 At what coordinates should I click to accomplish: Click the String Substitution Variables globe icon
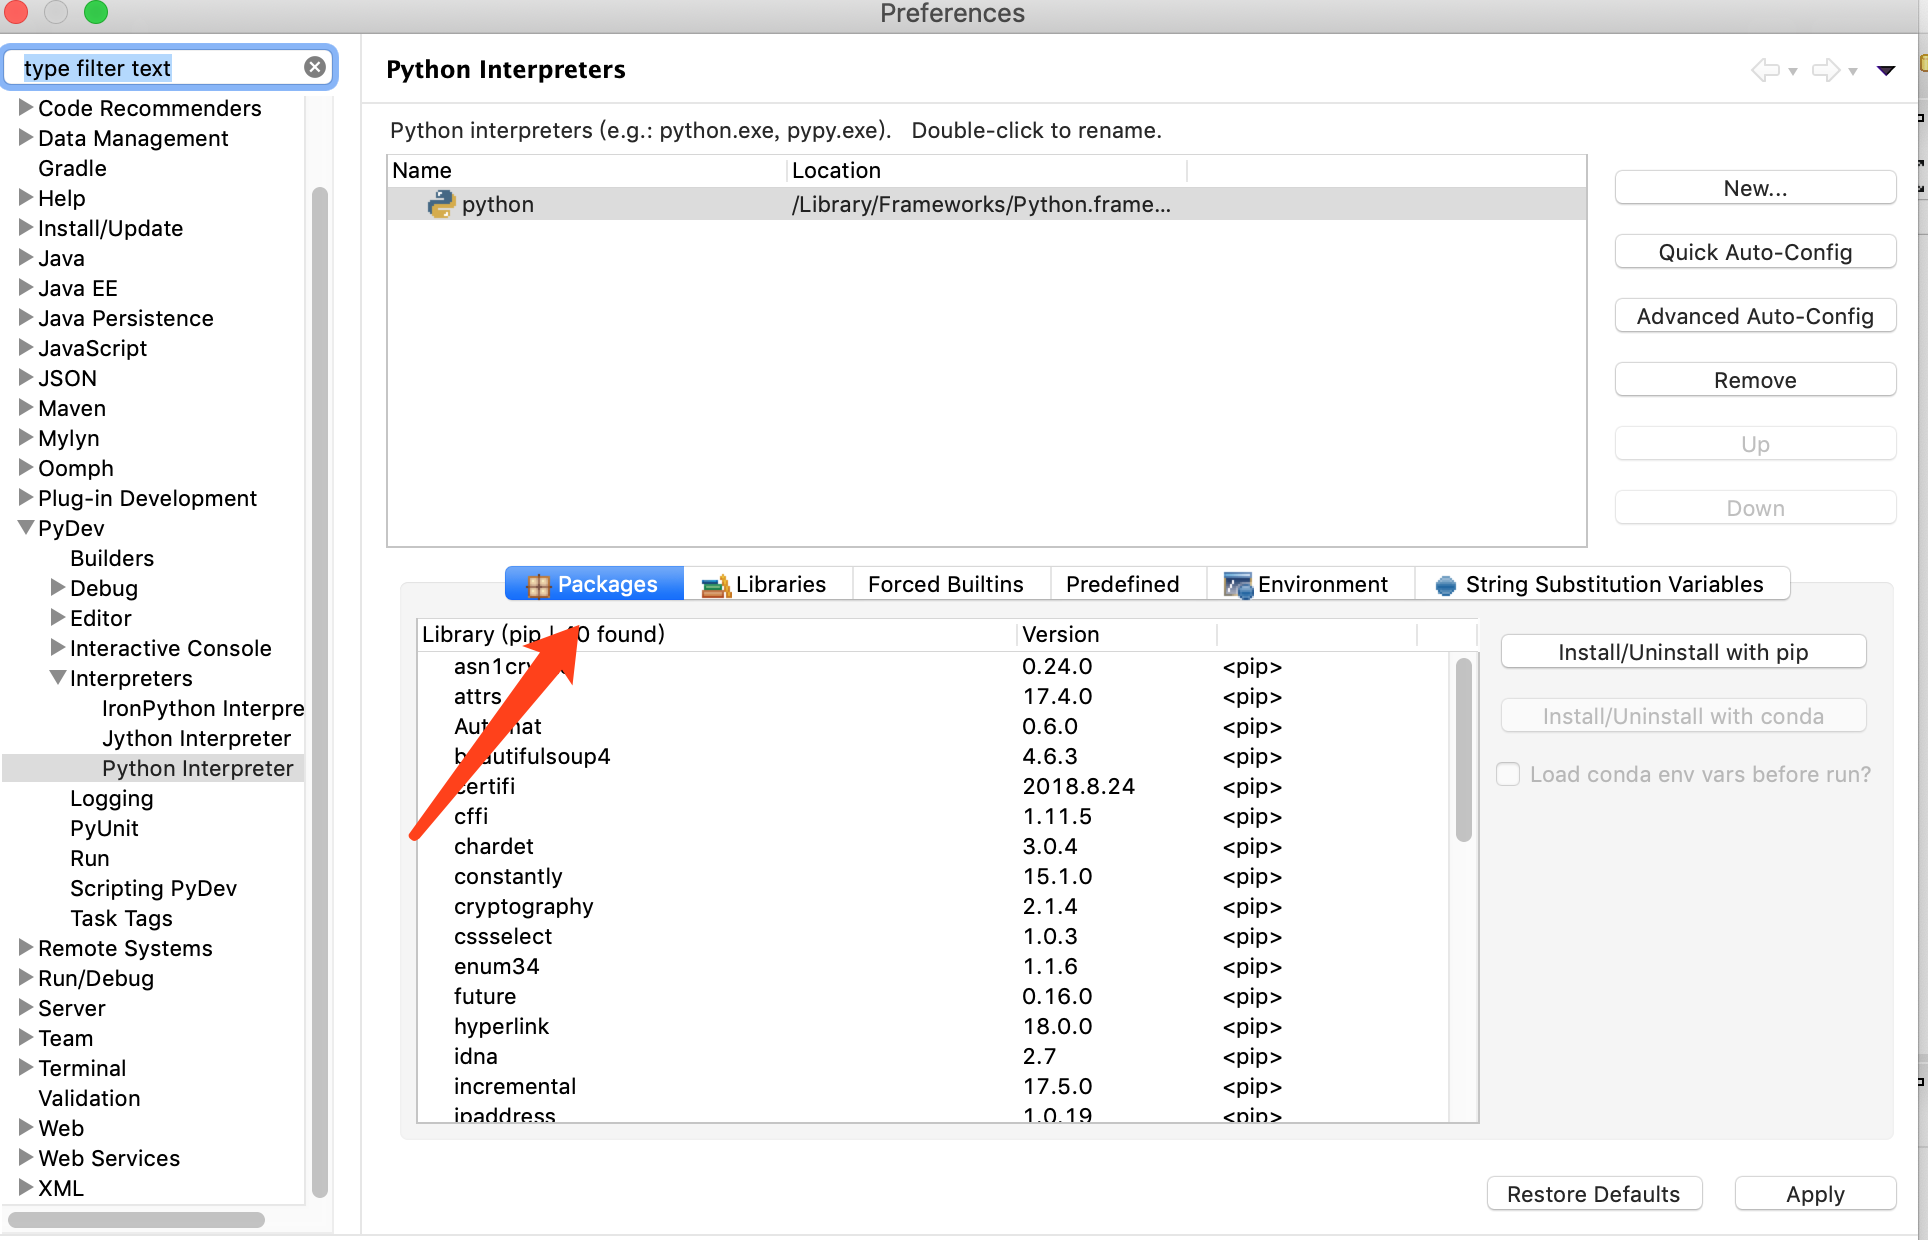[1445, 585]
